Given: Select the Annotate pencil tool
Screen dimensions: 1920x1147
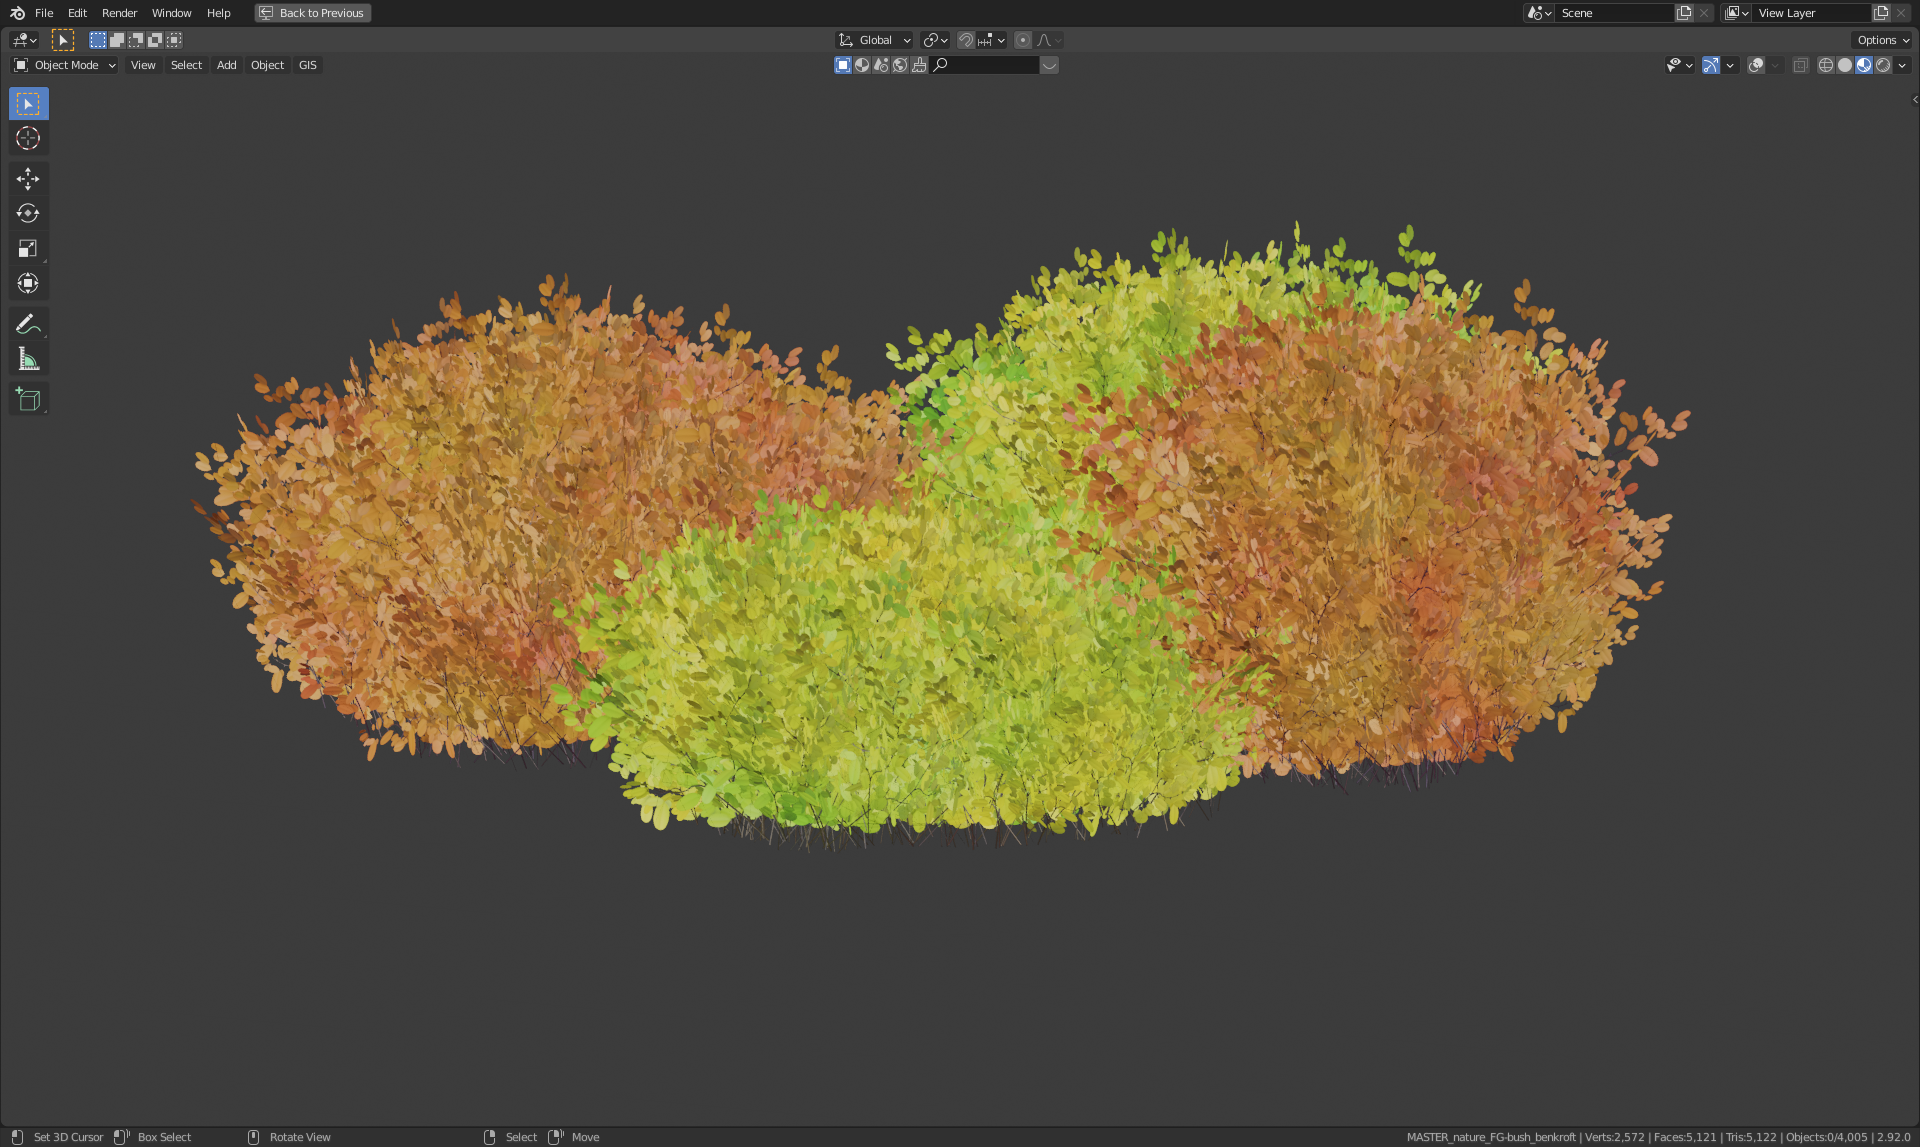Looking at the screenshot, I should click(28, 324).
